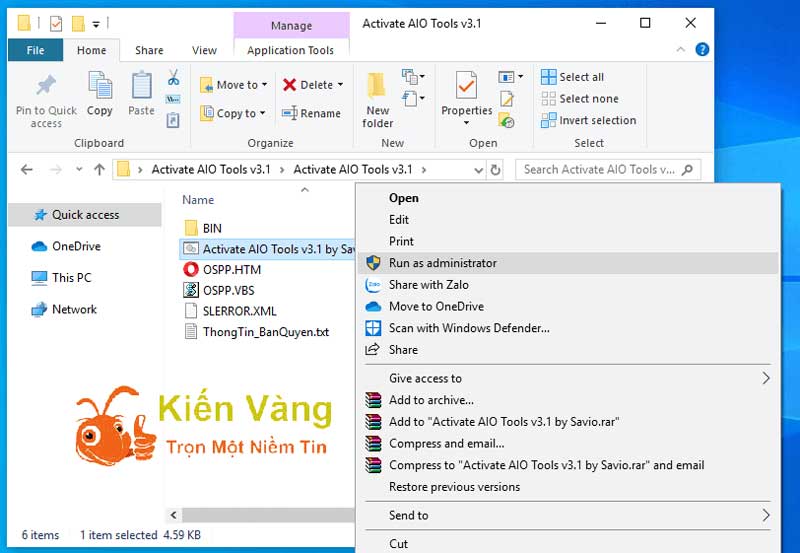Screen dimensions: 800x553
Task: Click the Properties checkmark icon
Action: point(466,85)
